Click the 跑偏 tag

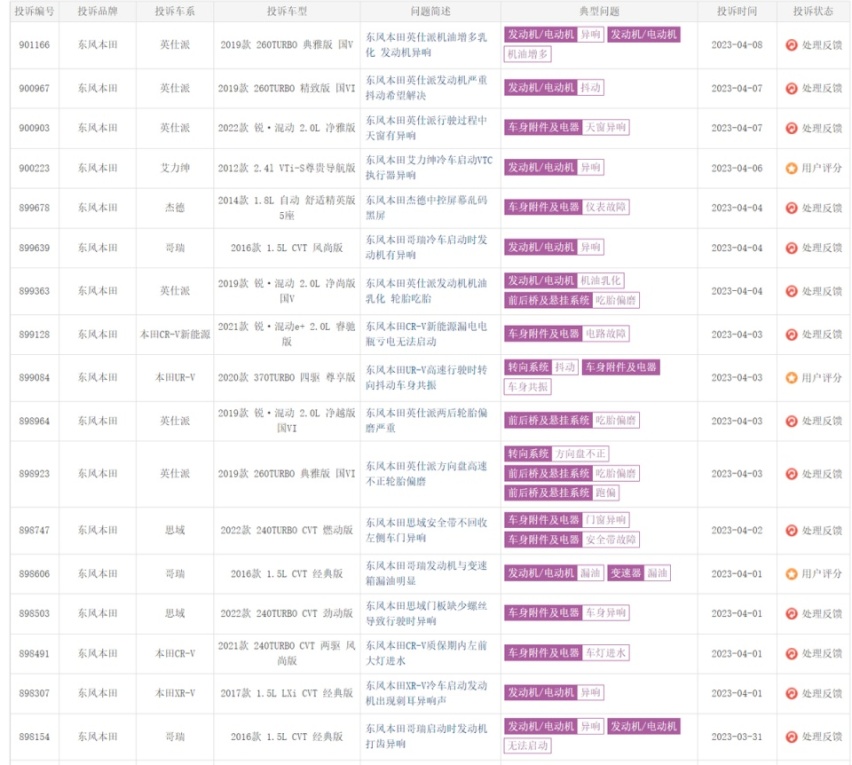coord(606,493)
